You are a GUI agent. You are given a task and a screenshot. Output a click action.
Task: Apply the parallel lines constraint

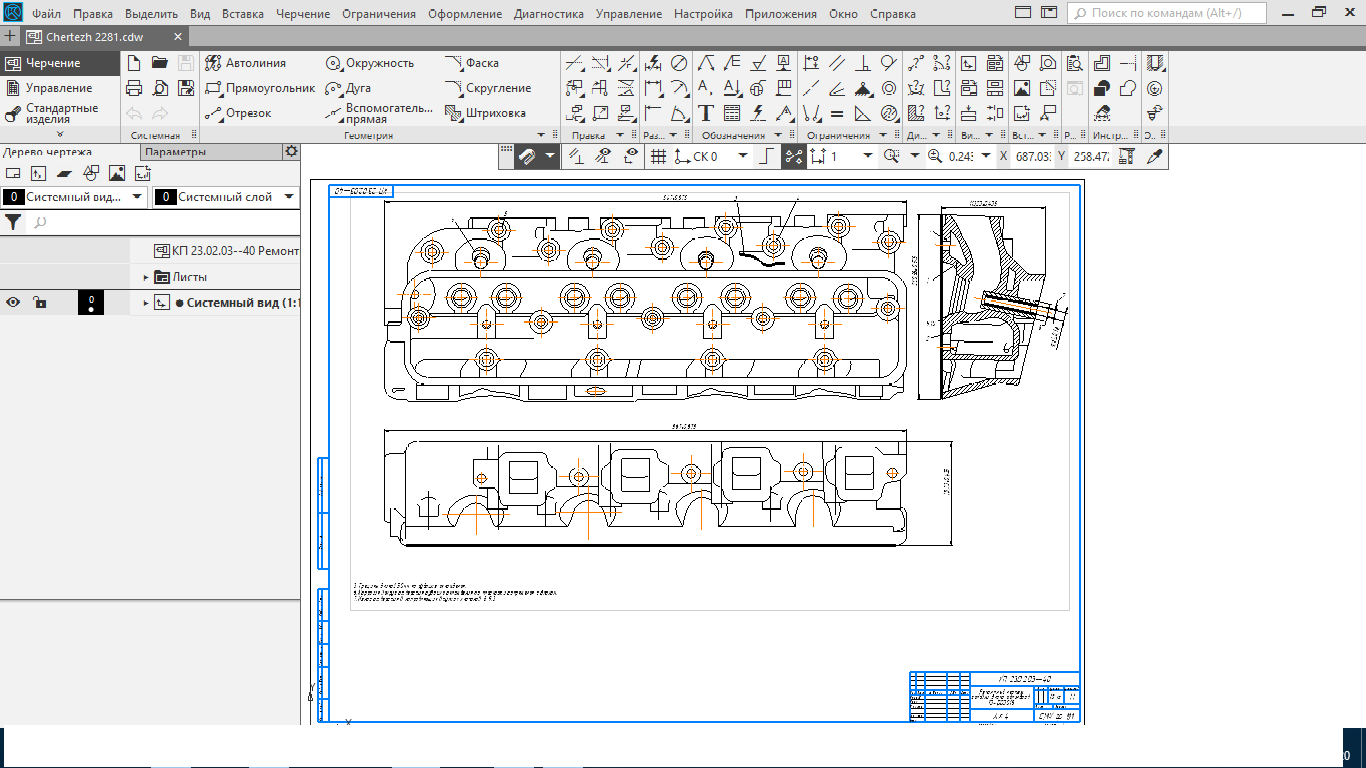(x=838, y=63)
